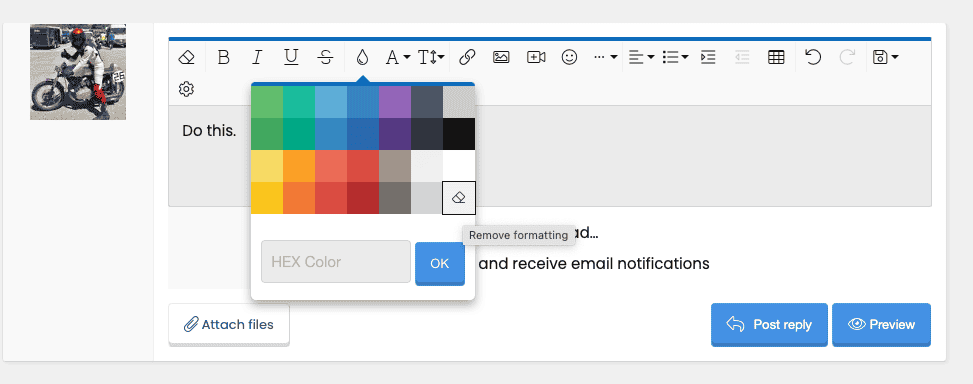This screenshot has width=973, height=384.
Task: Pick the turquoise color swatch
Action: (x=299, y=102)
